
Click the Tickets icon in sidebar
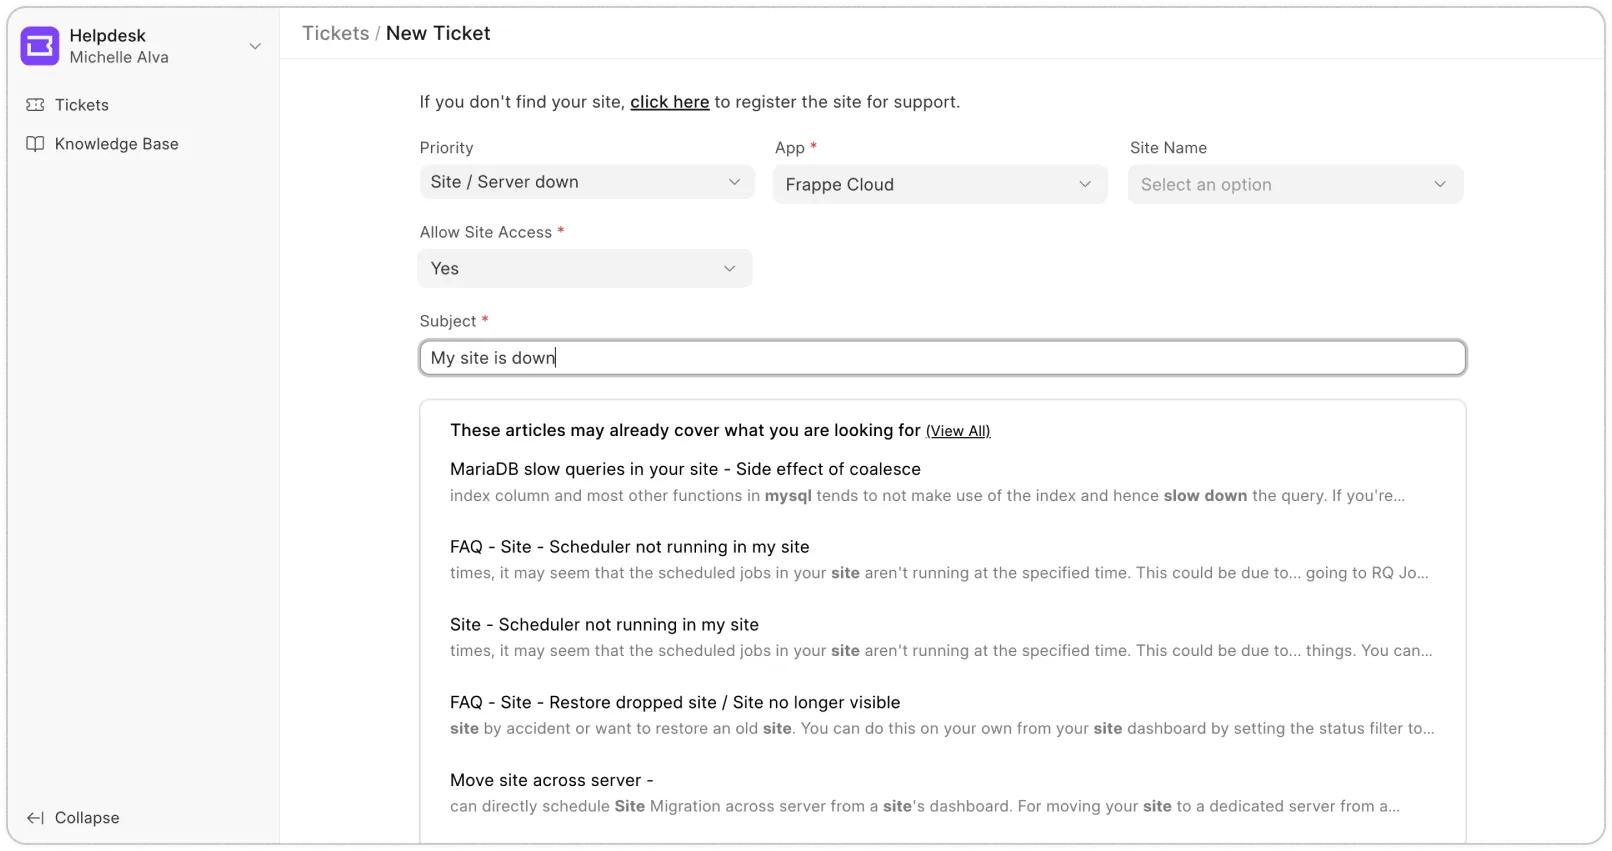click(35, 105)
